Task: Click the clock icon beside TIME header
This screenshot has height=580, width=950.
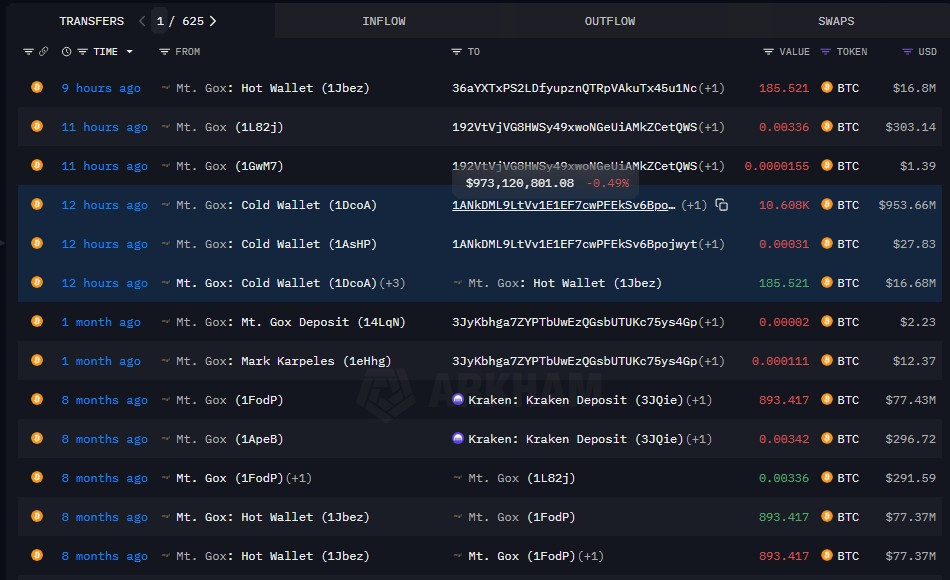Action: 67,52
